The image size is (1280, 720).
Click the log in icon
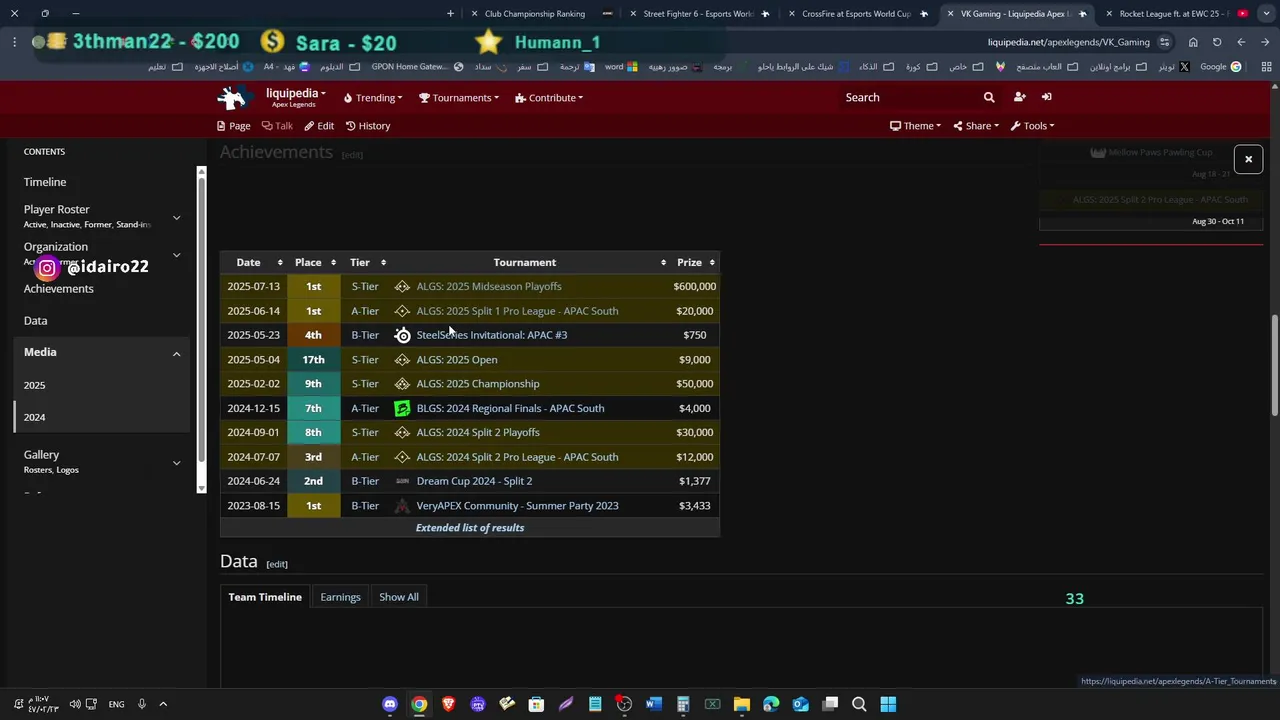pyautogui.click(x=1046, y=97)
